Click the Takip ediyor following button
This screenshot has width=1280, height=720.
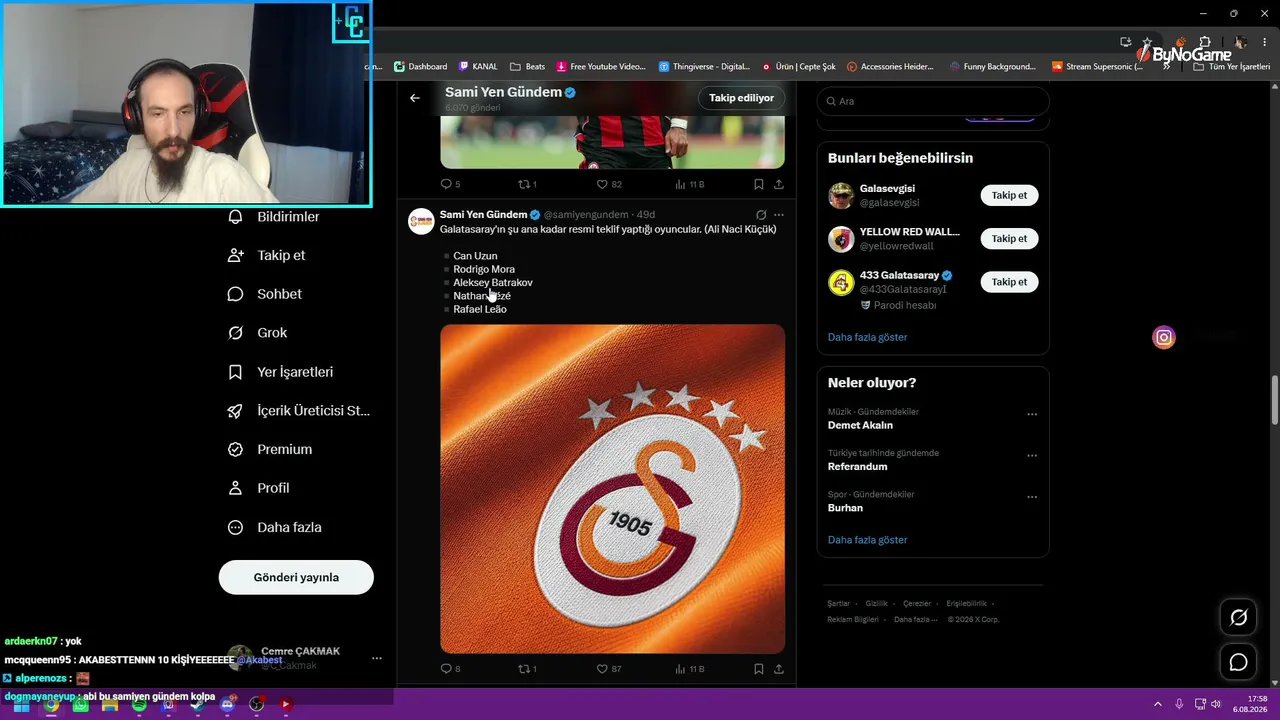coord(741,98)
